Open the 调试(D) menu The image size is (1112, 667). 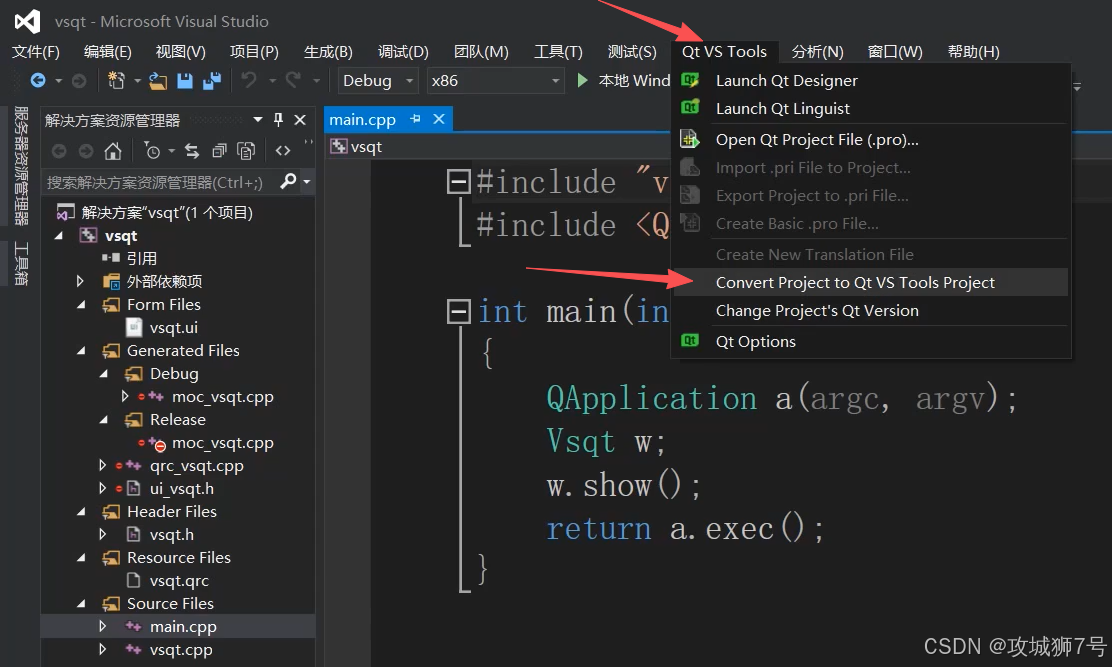tap(403, 52)
